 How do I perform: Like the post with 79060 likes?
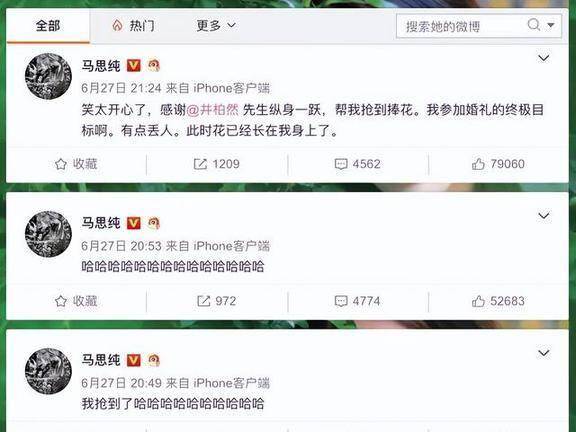pos(498,164)
